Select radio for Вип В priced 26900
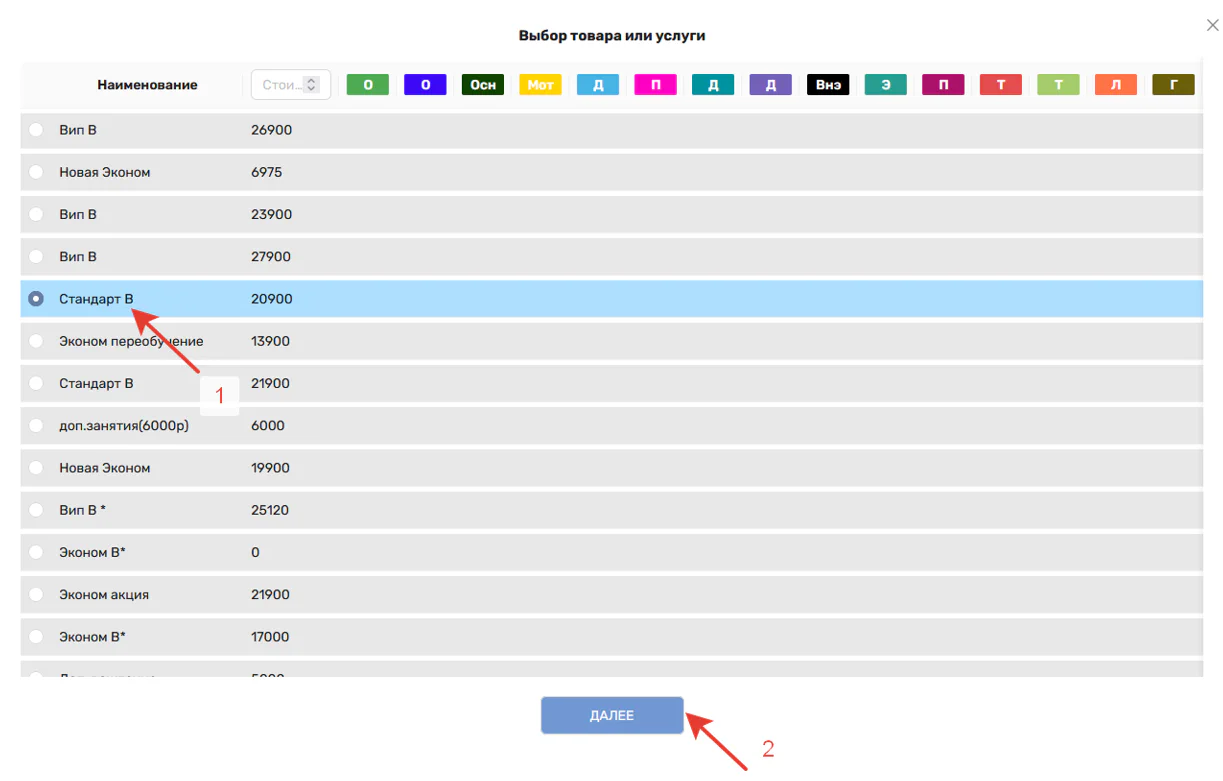Screen dimensions: 1223x781 (x=36, y=130)
